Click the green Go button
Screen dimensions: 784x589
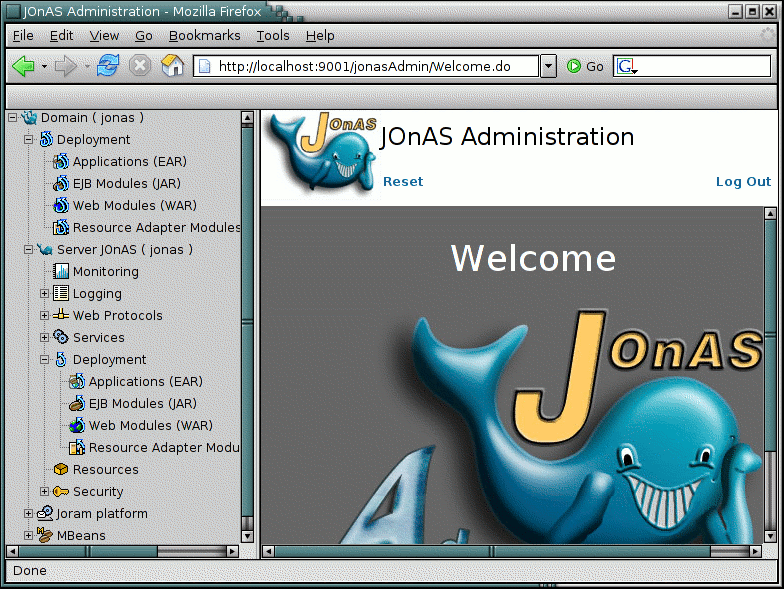(x=585, y=66)
